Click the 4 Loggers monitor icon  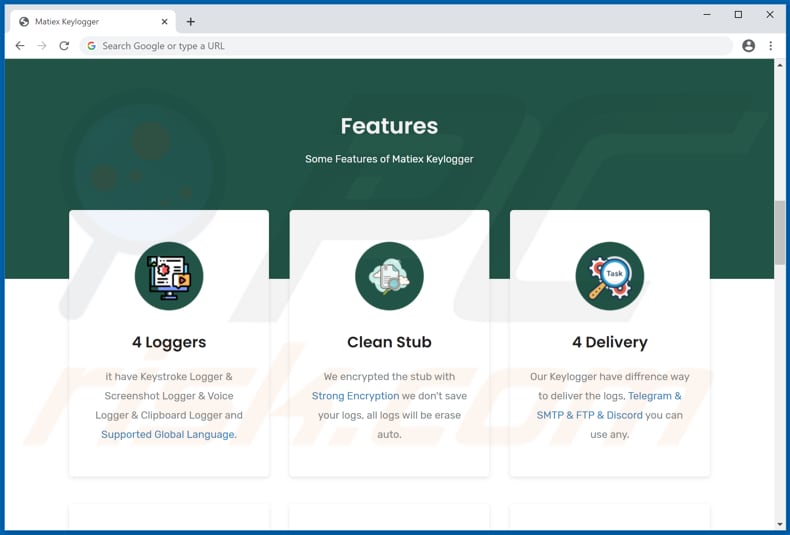(x=169, y=276)
